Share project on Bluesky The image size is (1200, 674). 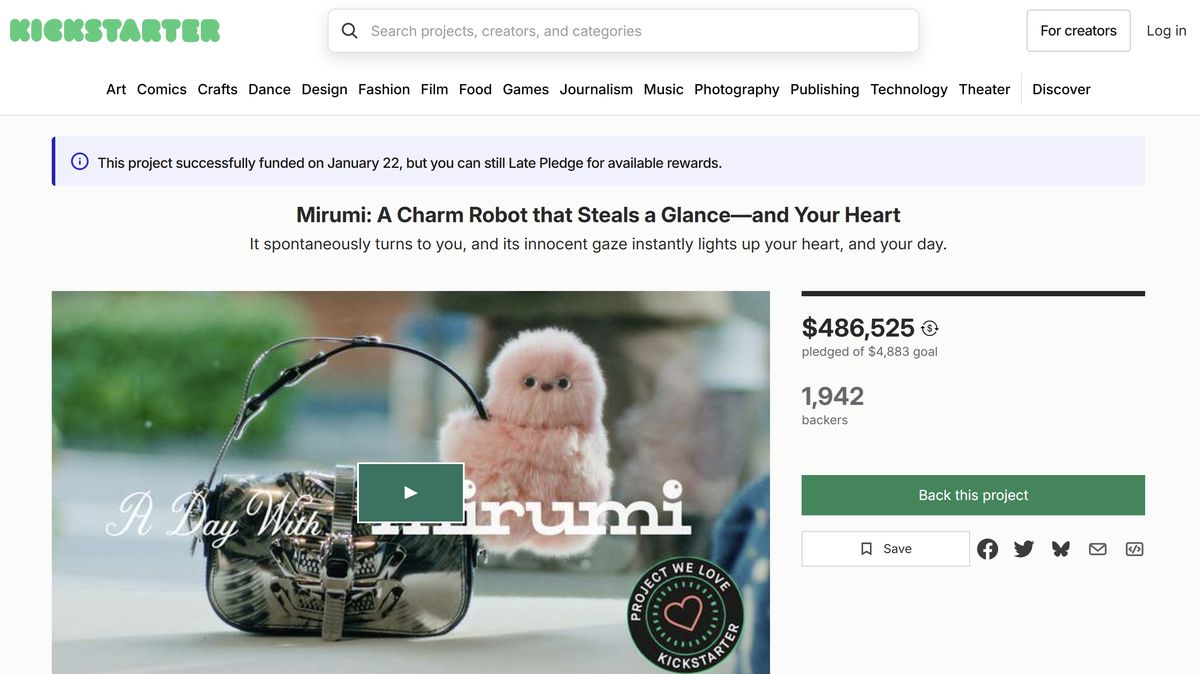click(1061, 549)
